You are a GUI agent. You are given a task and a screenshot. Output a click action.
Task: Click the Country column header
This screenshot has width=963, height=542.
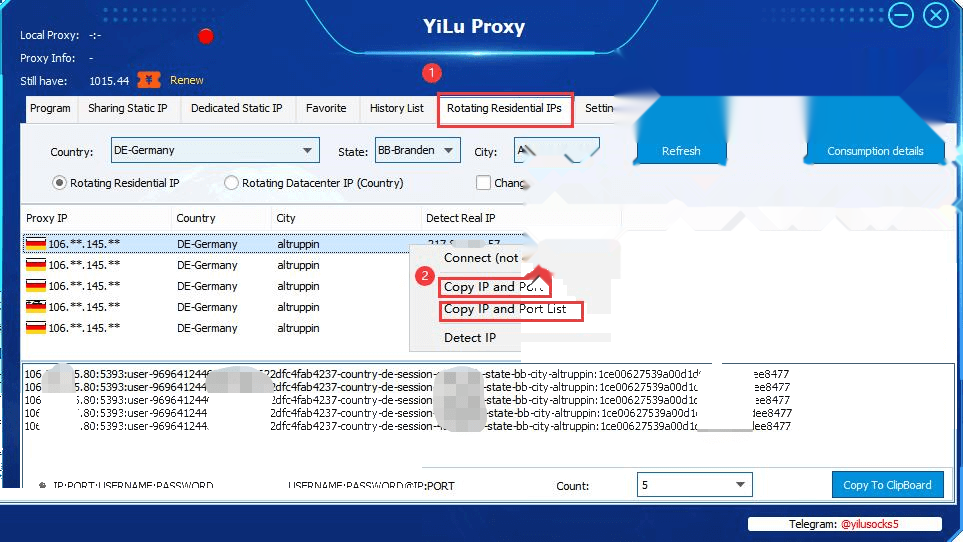(x=221, y=218)
